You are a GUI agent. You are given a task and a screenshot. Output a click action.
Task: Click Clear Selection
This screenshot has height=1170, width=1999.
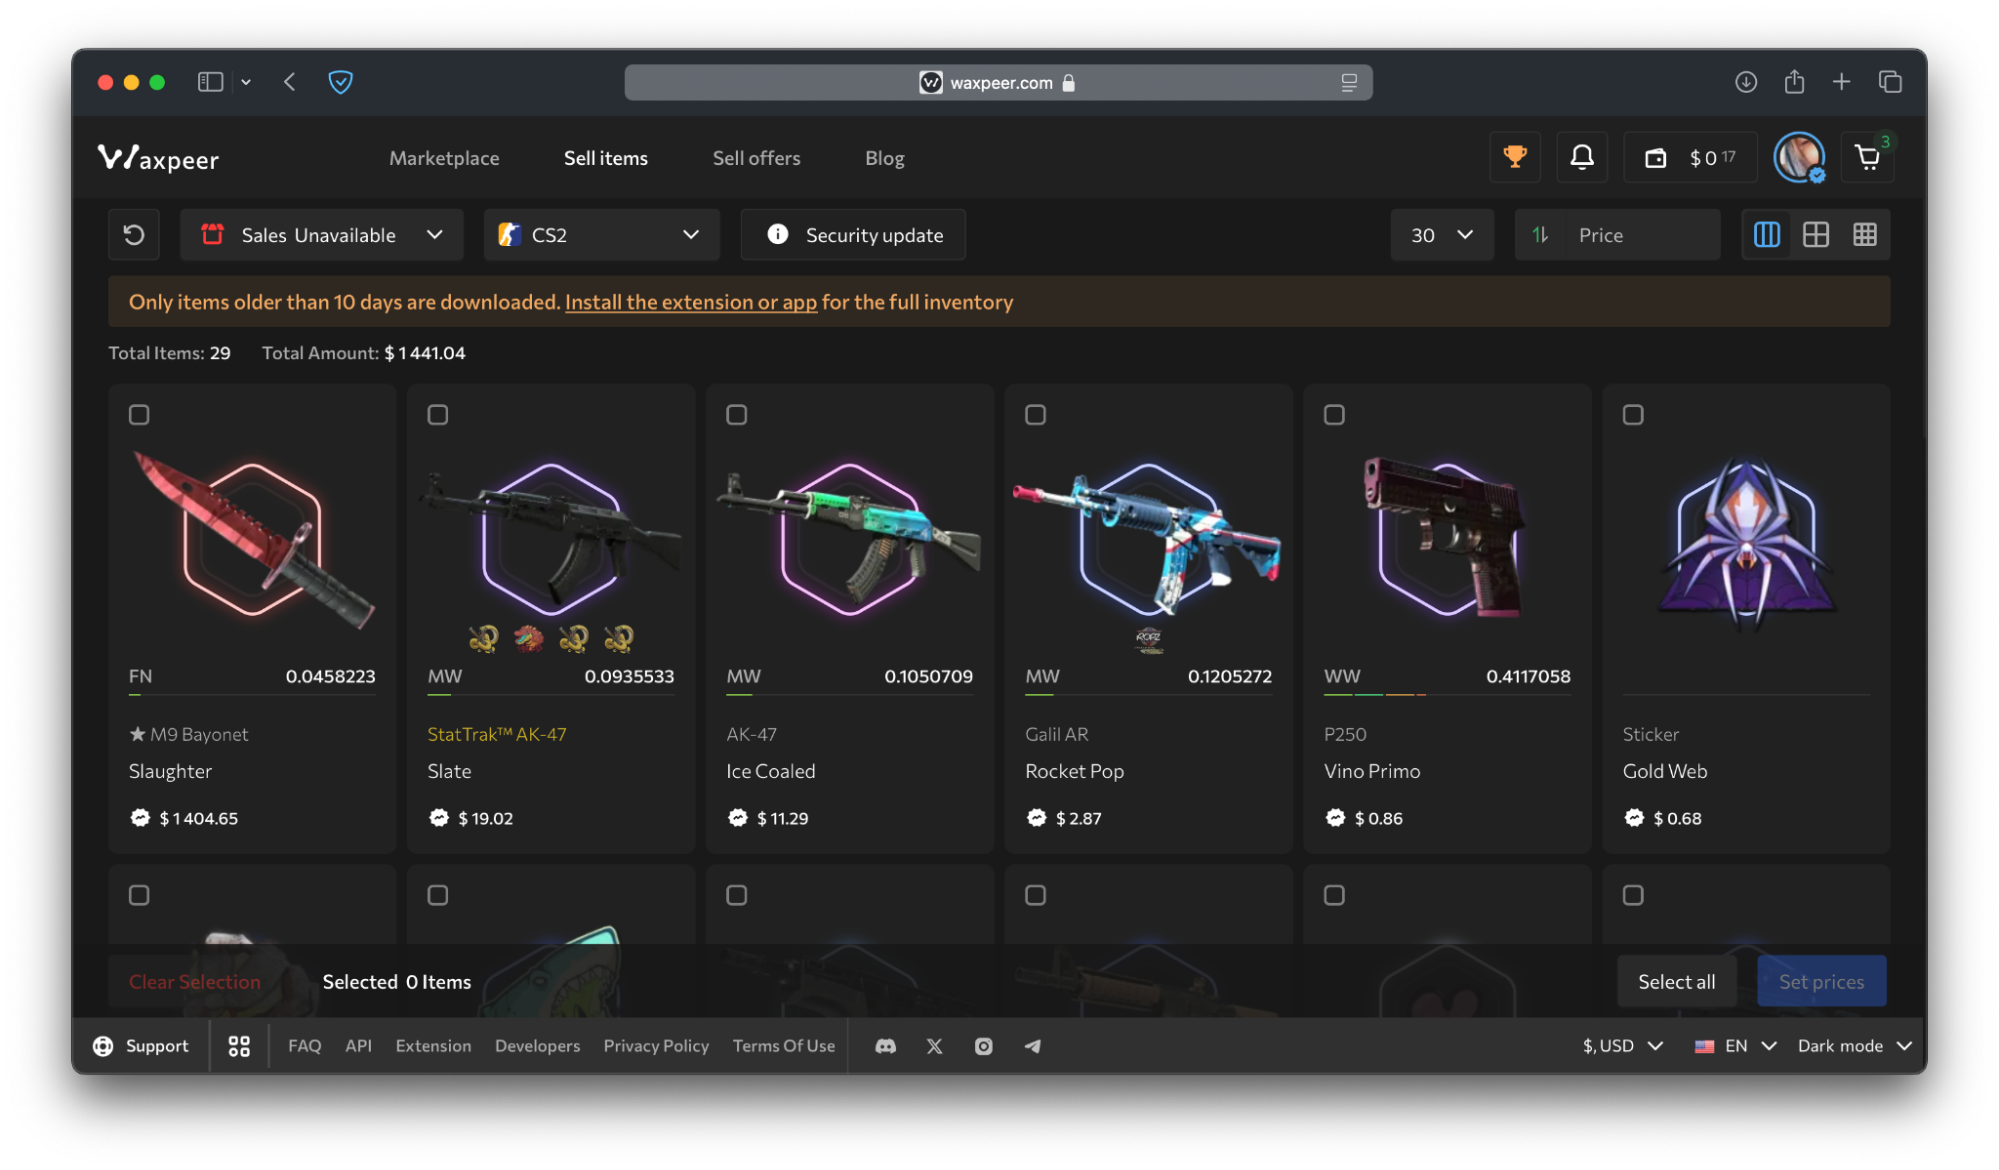click(195, 982)
